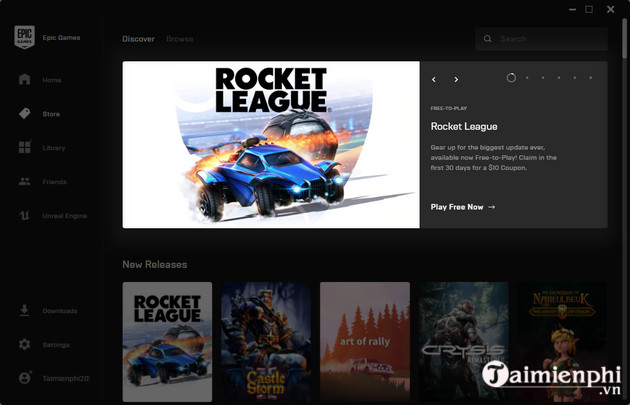
Task: Go to previous featured slide arrow
Action: click(434, 80)
